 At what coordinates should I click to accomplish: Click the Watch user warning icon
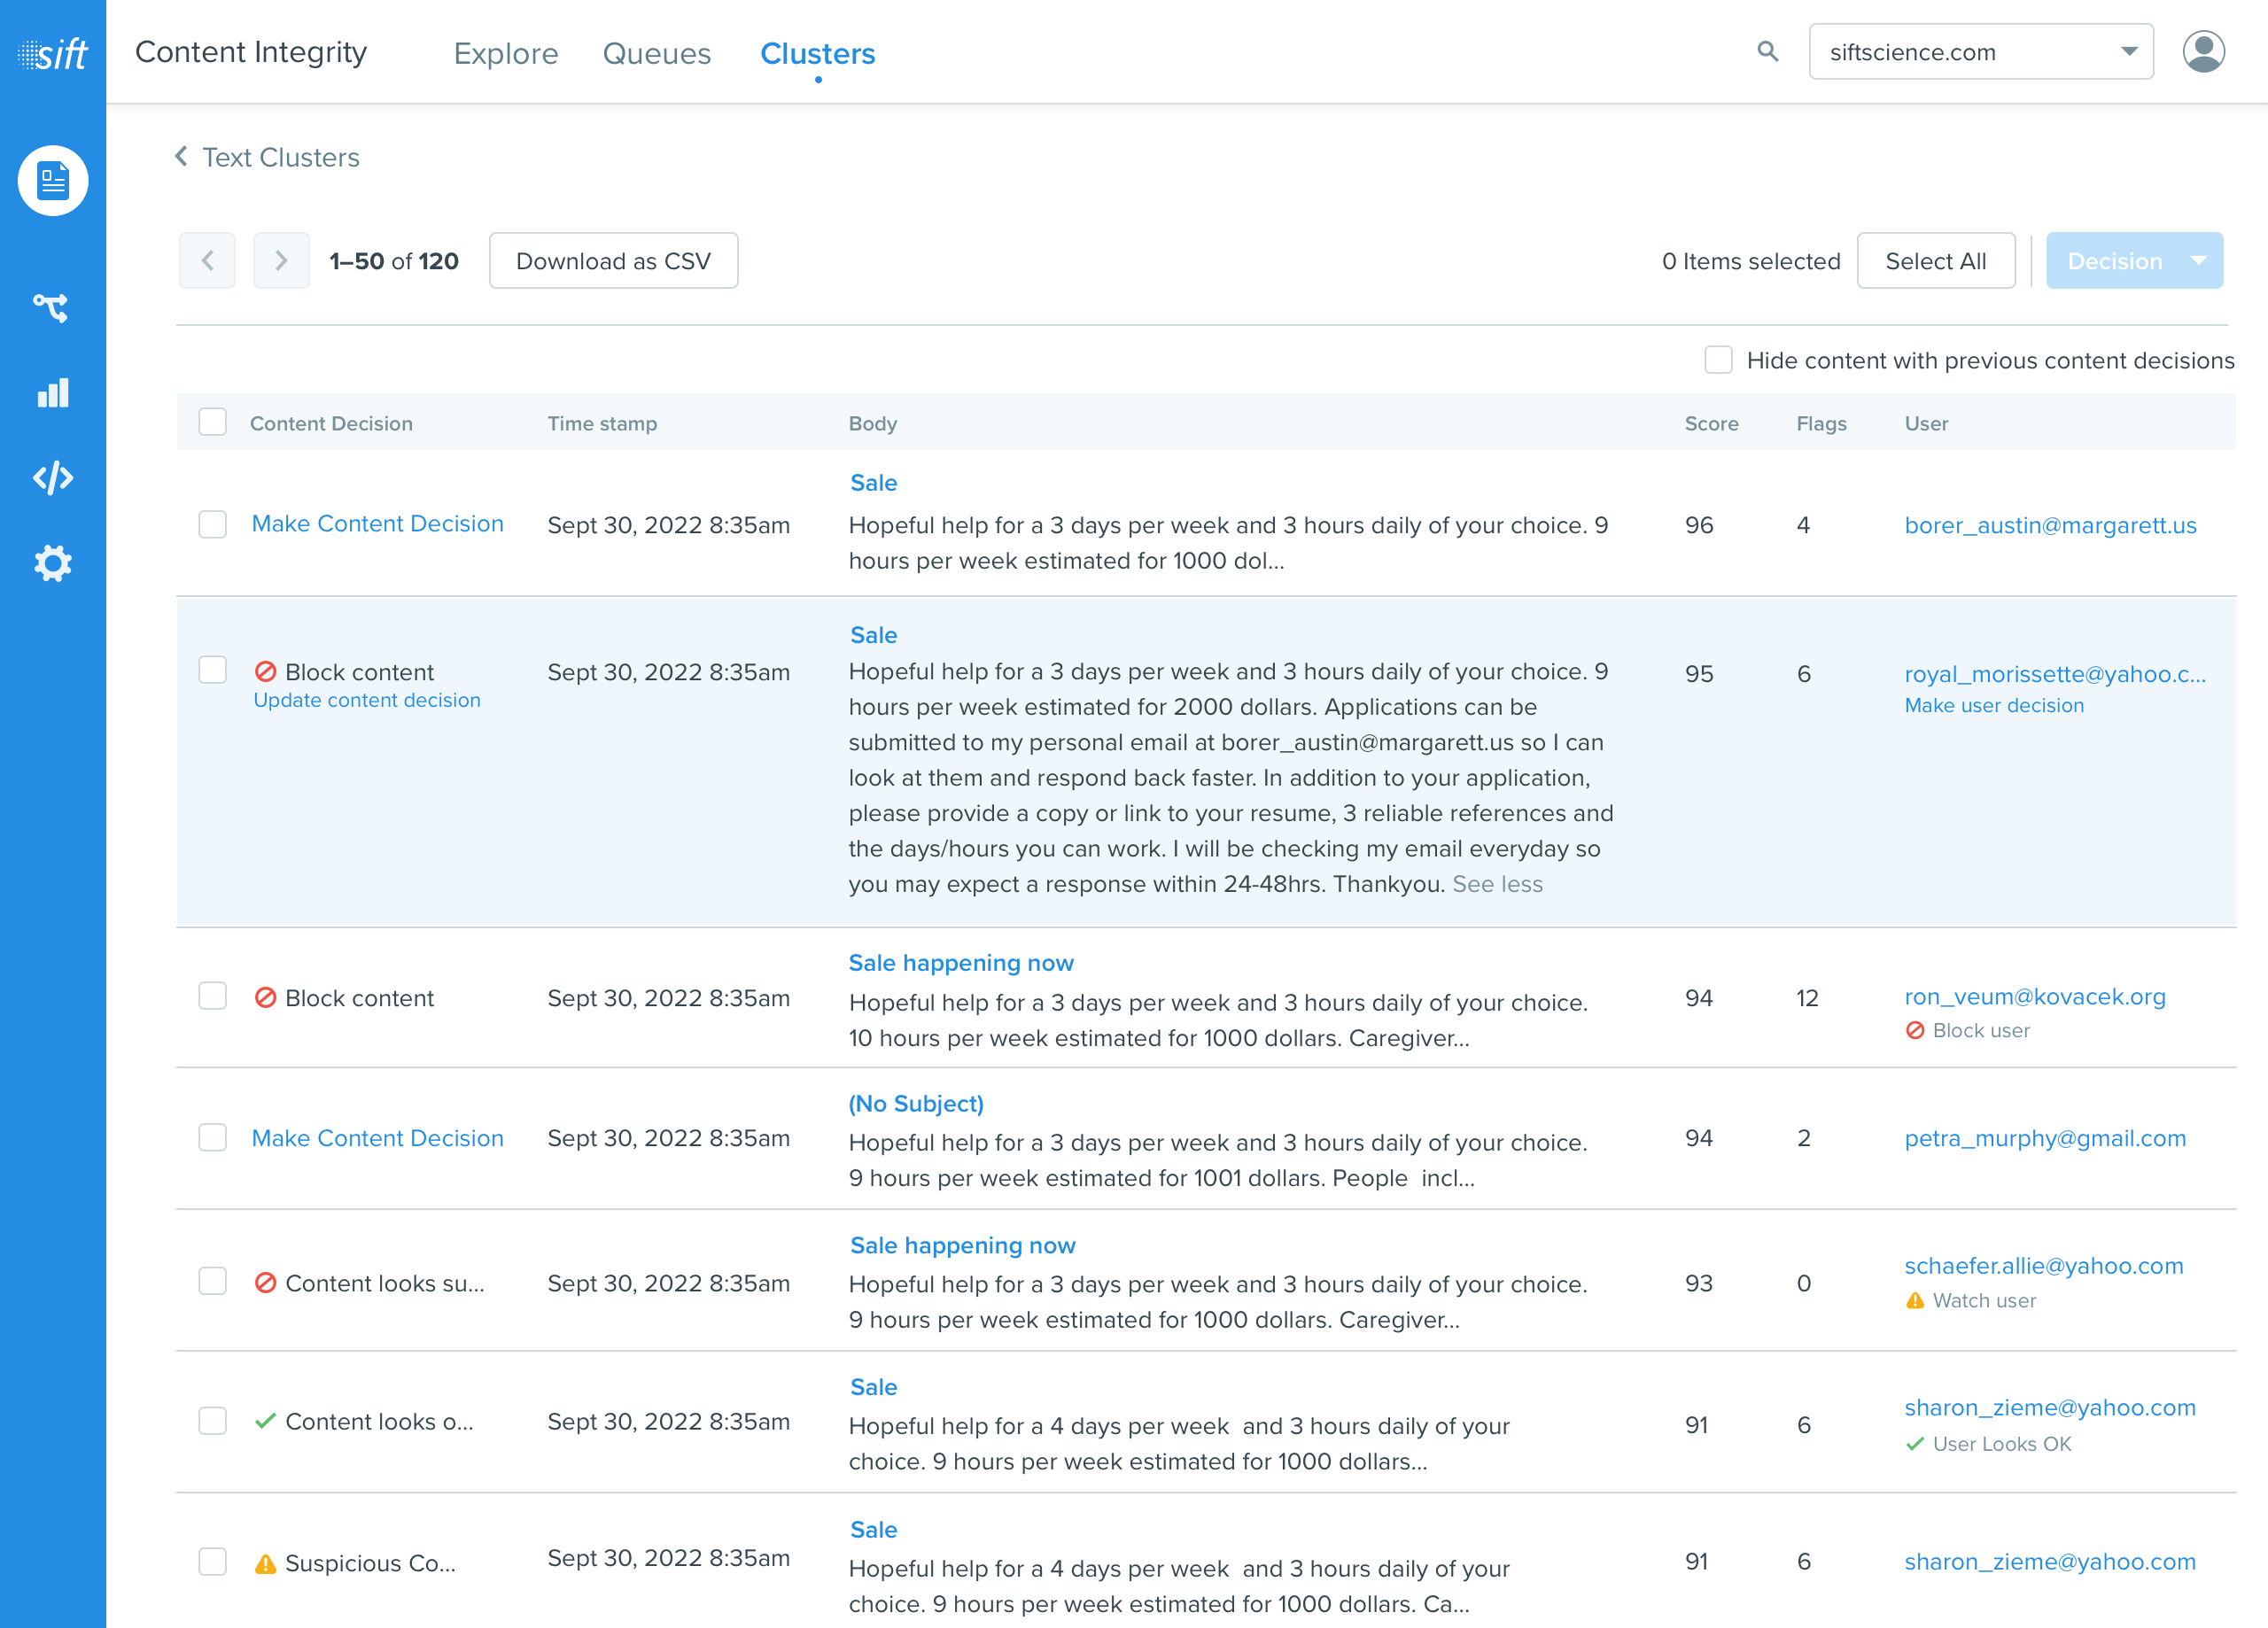1915,1300
